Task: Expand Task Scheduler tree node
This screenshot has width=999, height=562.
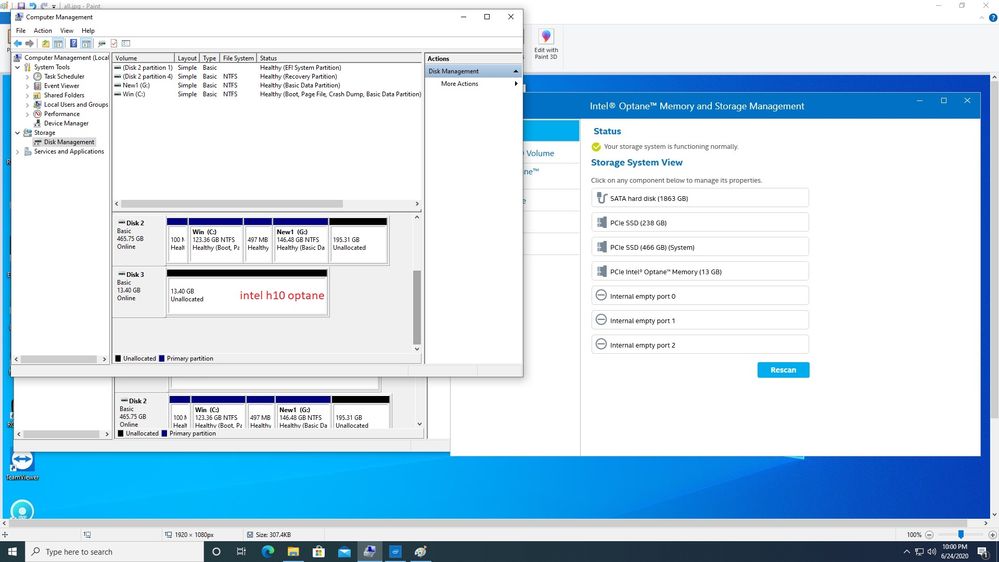Action: [27, 76]
